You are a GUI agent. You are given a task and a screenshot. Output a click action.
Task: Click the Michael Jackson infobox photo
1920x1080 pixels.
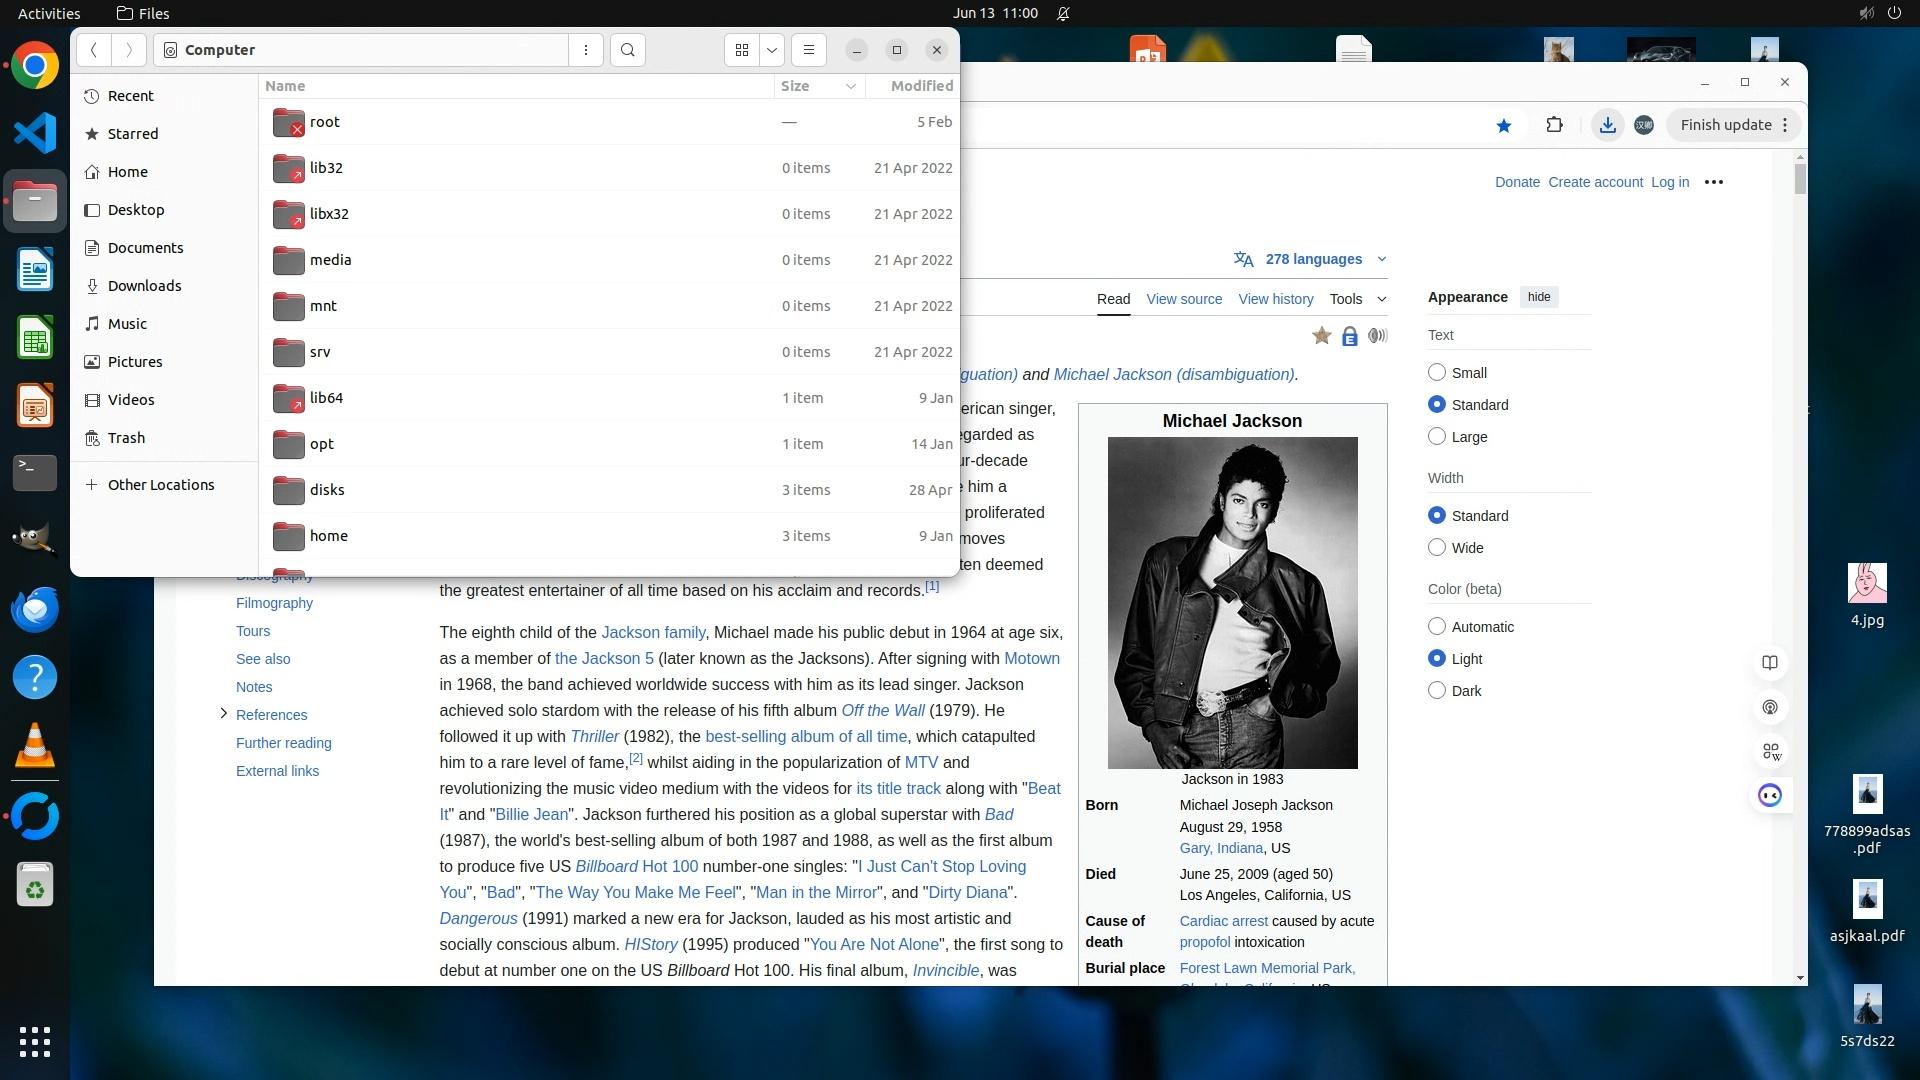click(1232, 602)
